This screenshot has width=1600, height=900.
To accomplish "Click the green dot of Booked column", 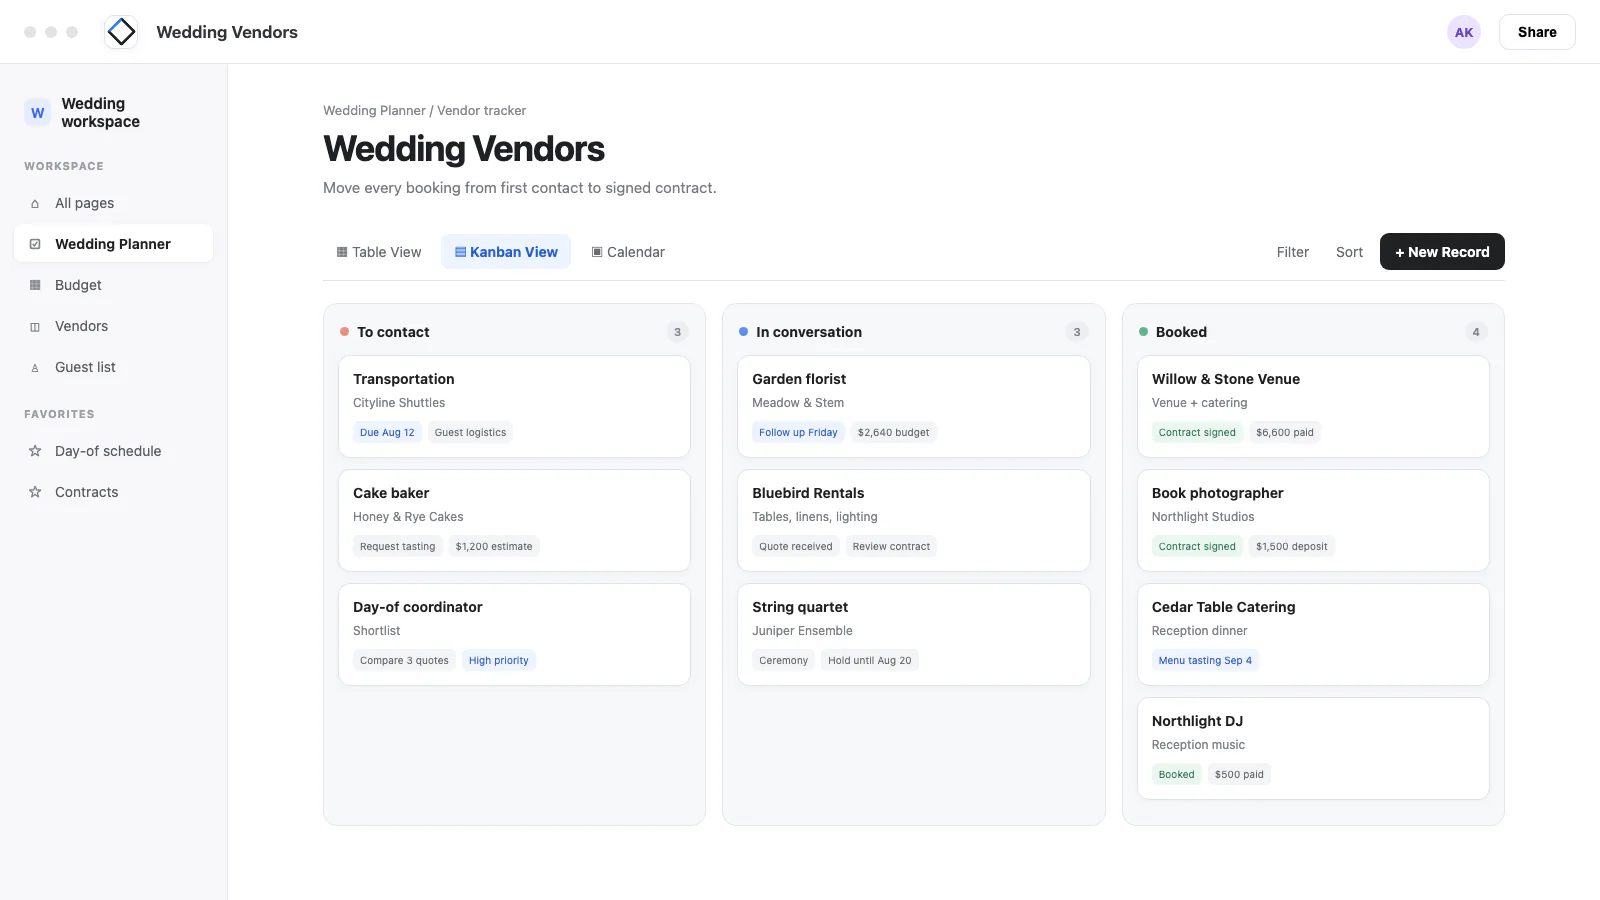I will point(1143,332).
